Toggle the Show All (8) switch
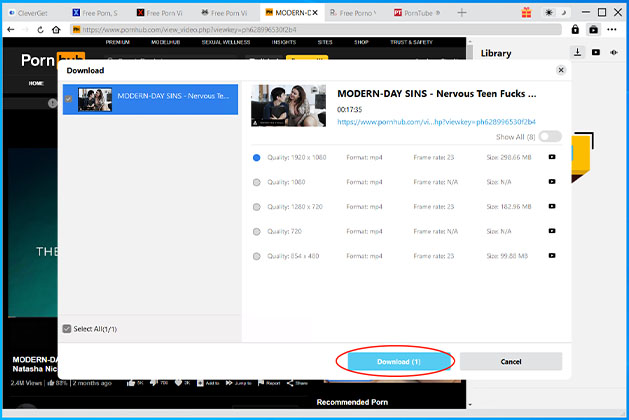 click(550, 136)
